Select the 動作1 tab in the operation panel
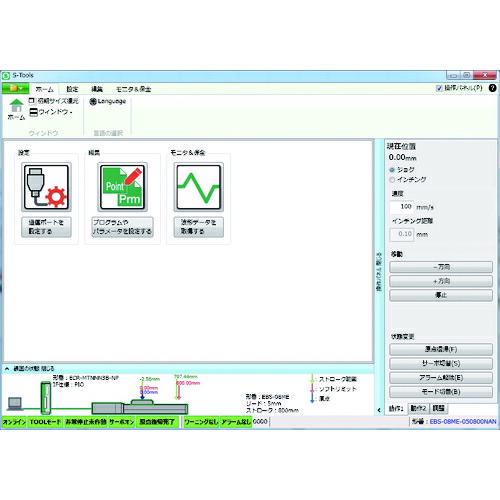 (x=396, y=409)
